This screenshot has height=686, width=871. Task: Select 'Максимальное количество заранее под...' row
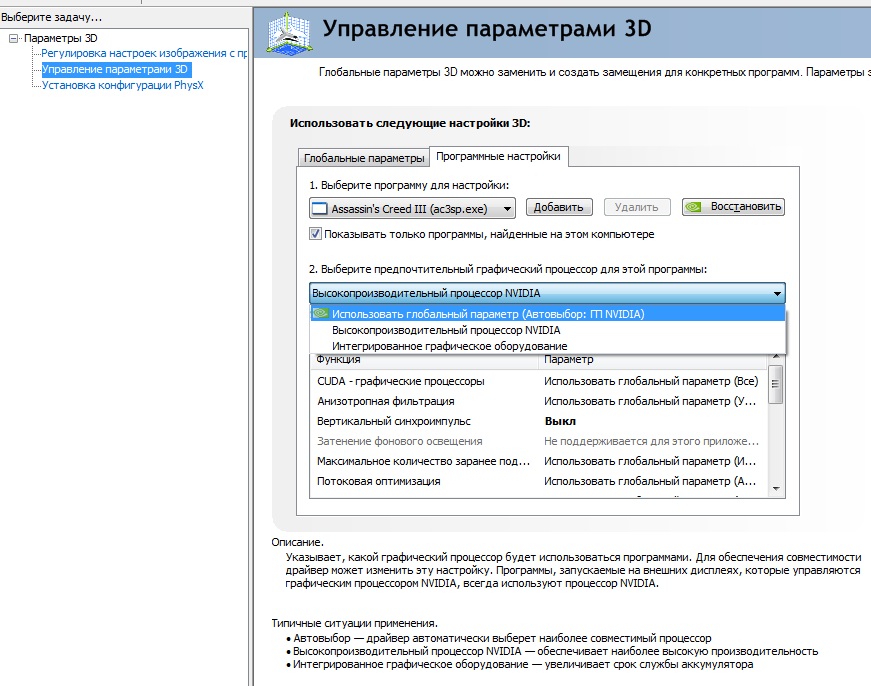click(x=539, y=462)
